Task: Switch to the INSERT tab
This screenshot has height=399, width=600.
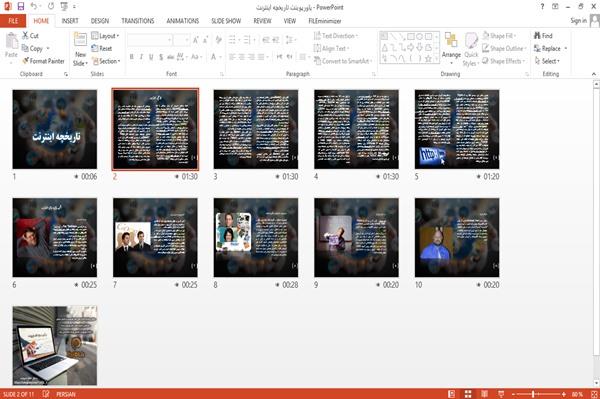Action: [70, 21]
